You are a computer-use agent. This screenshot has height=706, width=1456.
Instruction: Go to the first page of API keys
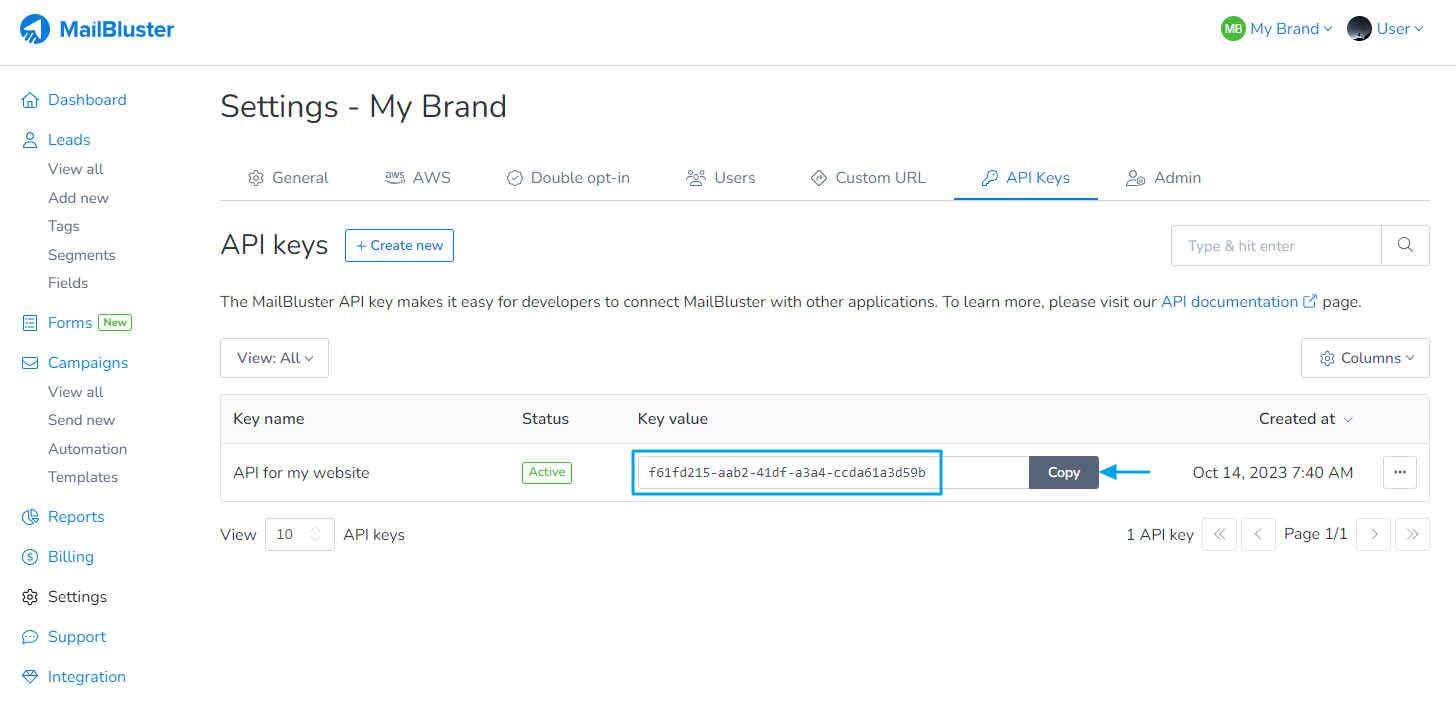(1219, 535)
